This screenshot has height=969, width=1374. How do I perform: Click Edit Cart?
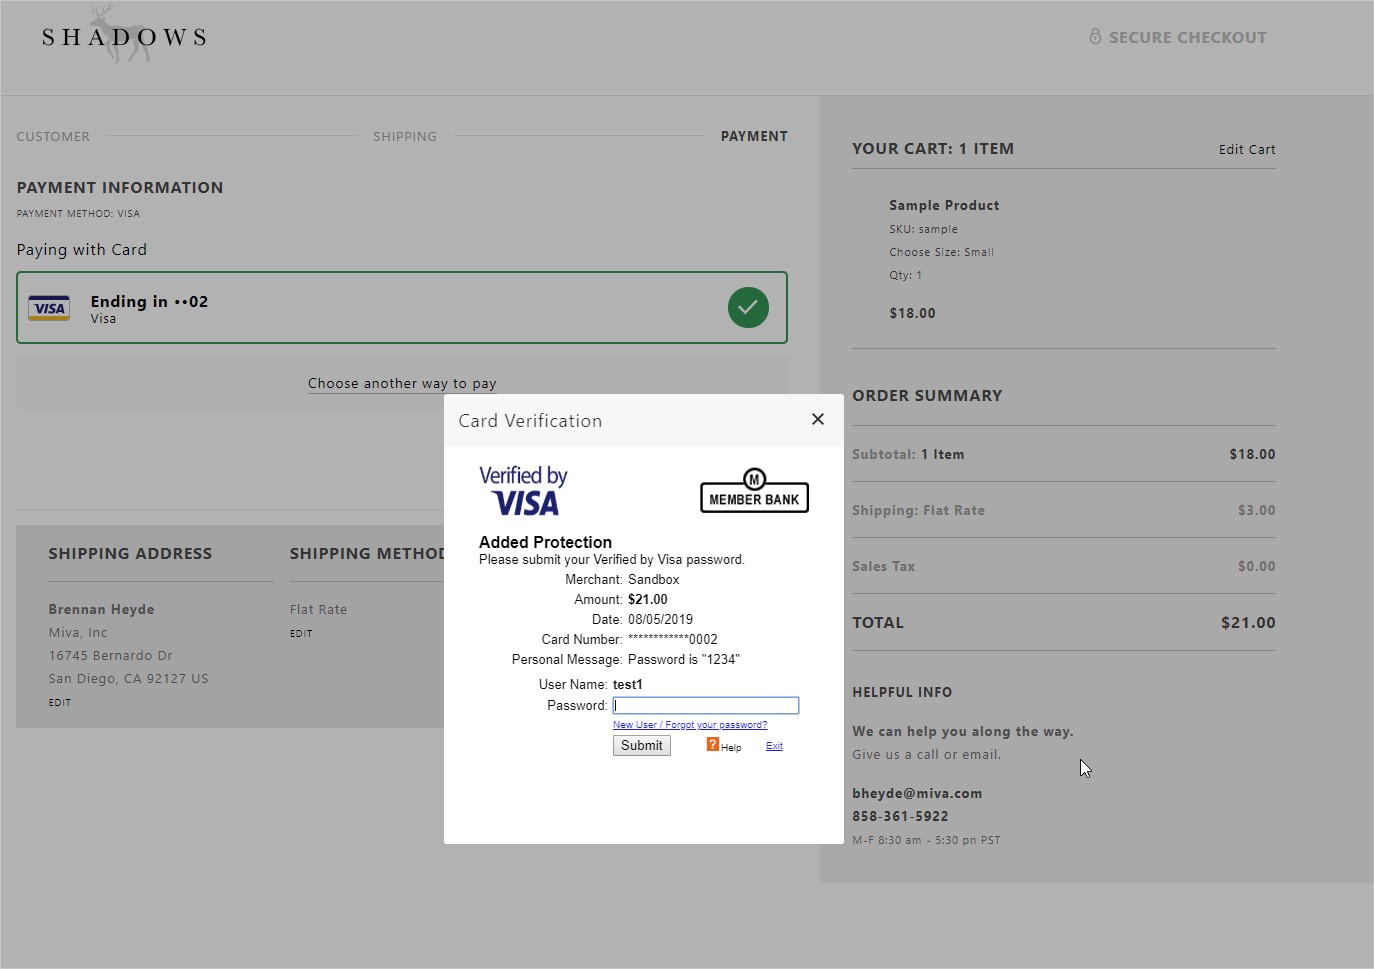point(1246,149)
